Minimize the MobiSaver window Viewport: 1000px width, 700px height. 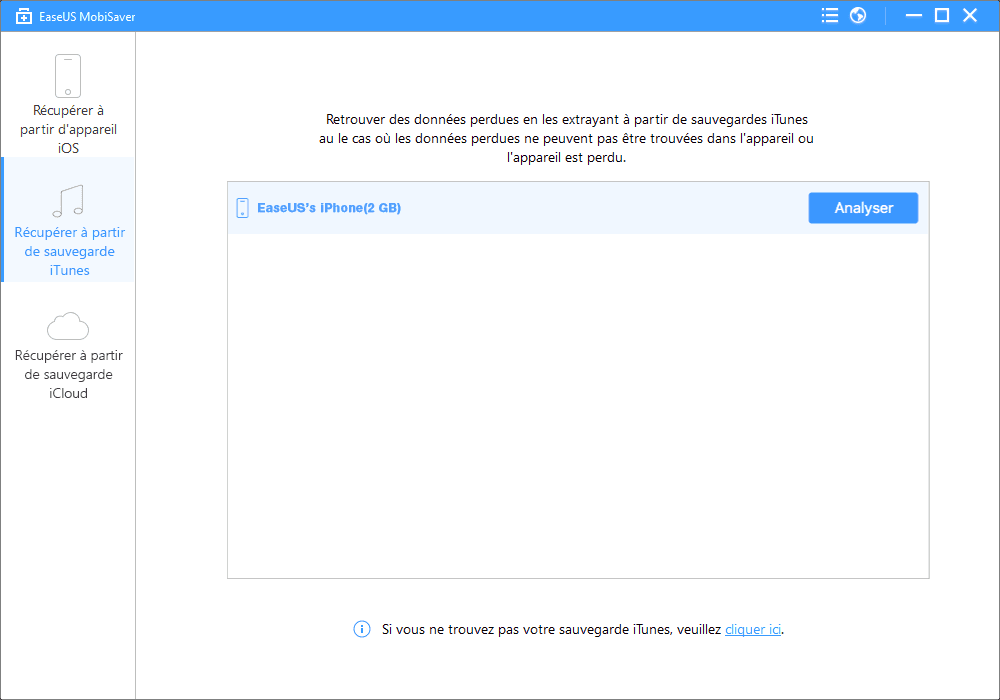click(x=914, y=15)
